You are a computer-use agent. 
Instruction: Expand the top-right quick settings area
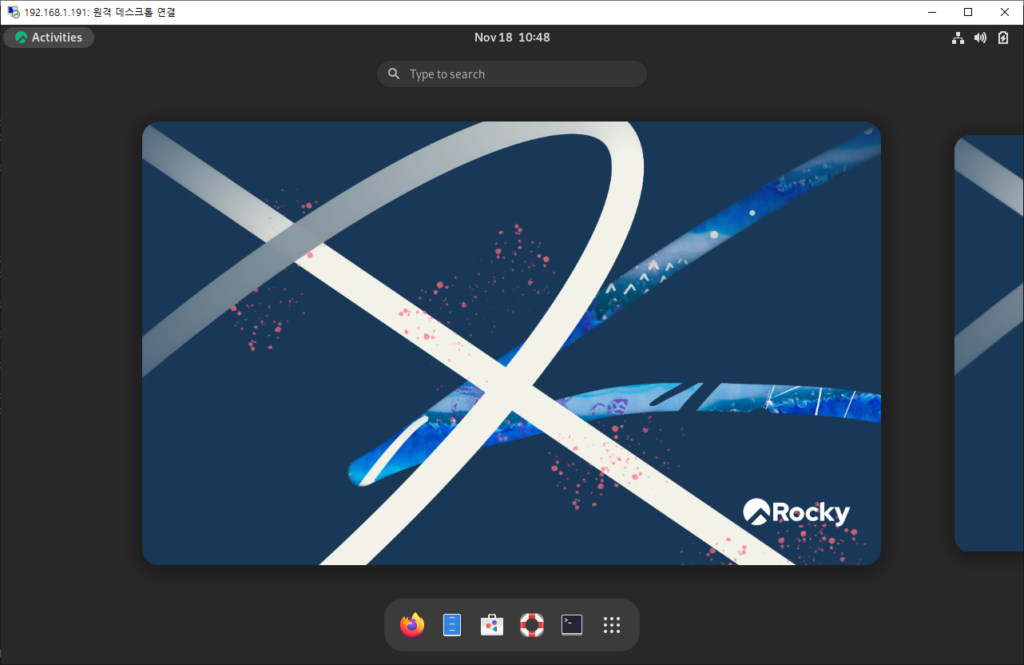pos(980,37)
